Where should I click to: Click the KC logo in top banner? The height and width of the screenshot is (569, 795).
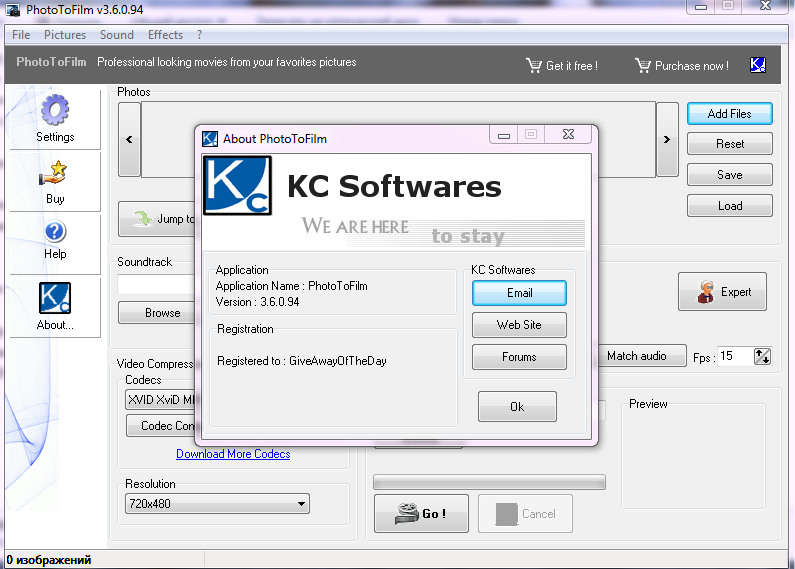[758, 65]
